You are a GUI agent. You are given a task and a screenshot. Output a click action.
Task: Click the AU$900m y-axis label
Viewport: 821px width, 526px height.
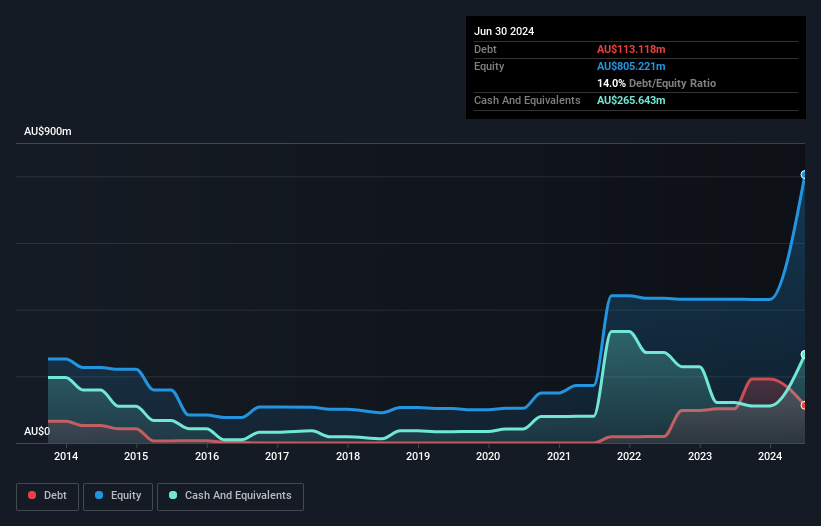coord(48,131)
